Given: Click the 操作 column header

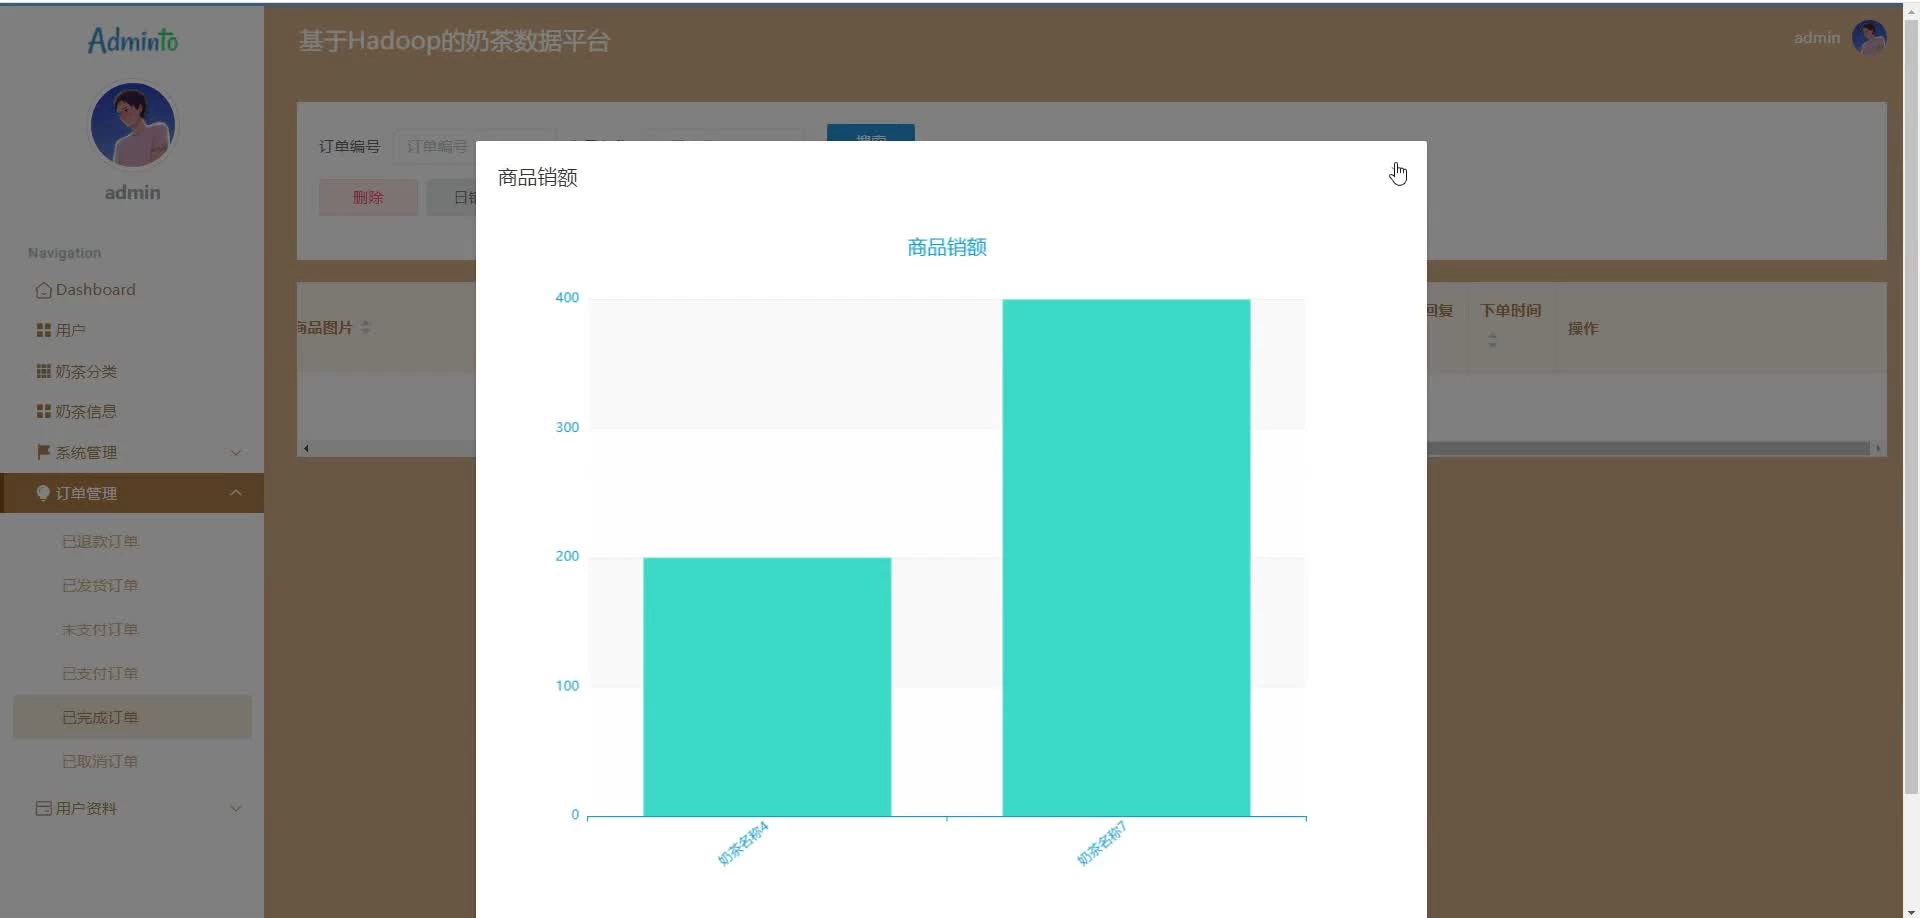Looking at the screenshot, I should click(1583, 328).
